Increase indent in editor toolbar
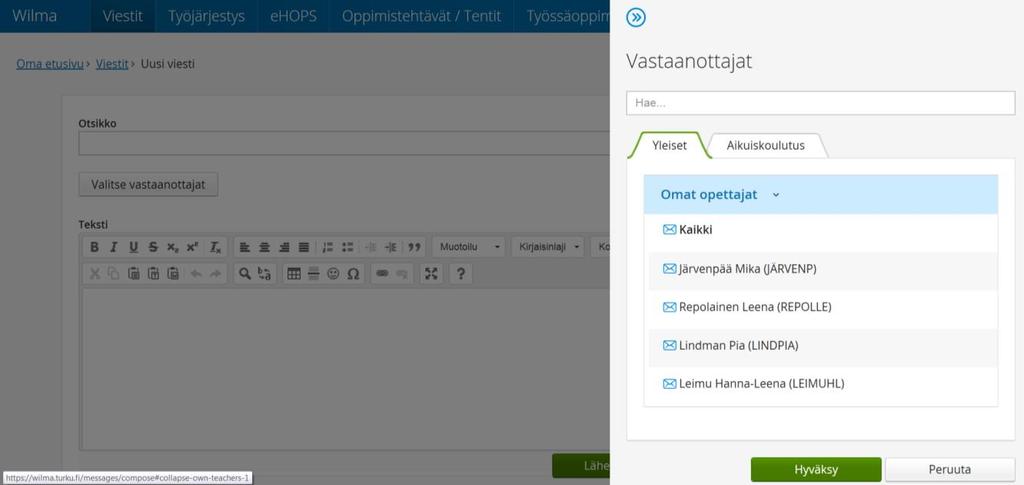 pyautogui.click(x=391, y=247)
